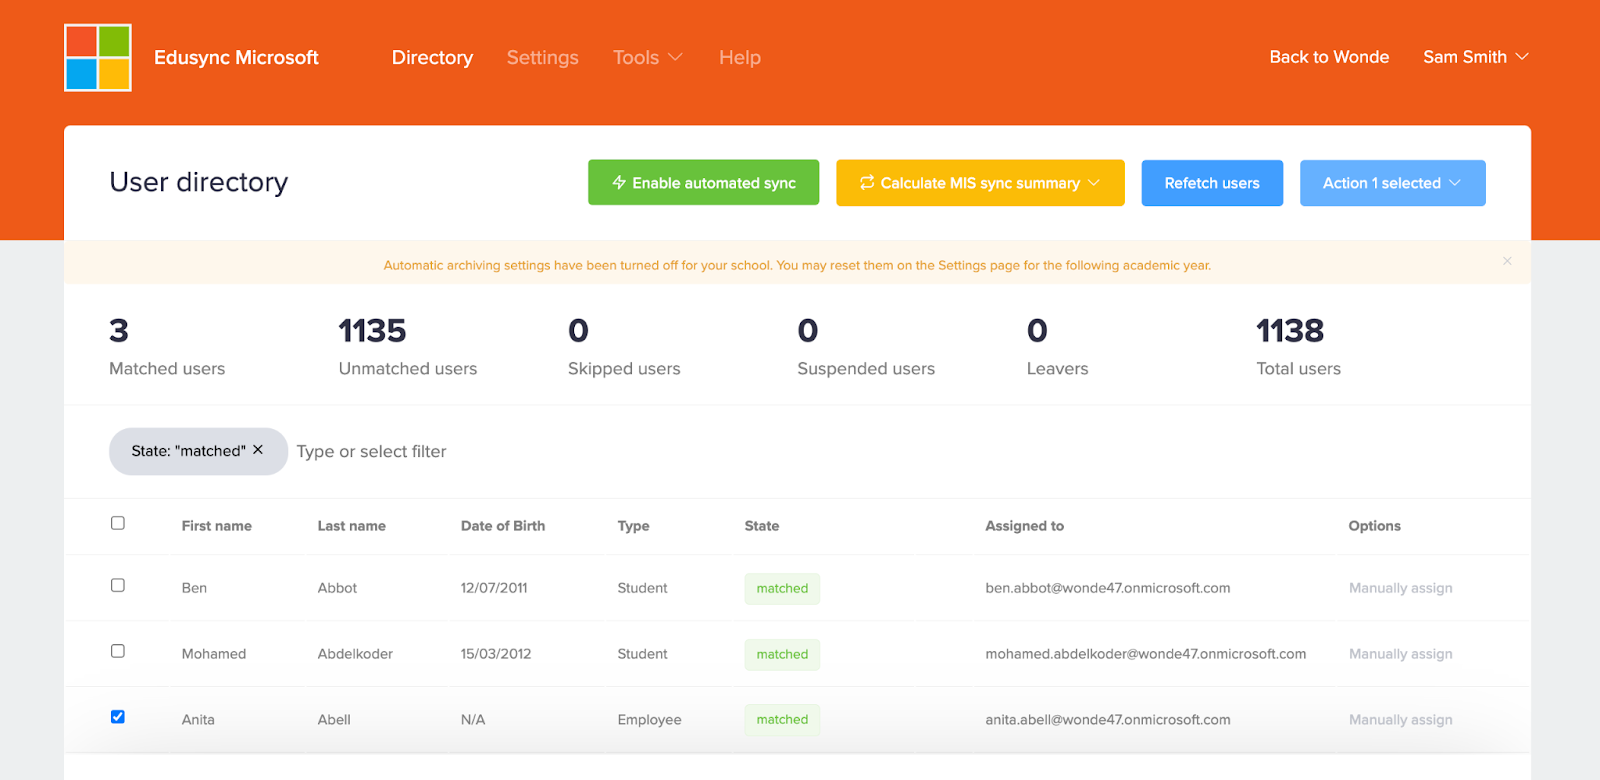The width and height of the screenshot is (1600, 780).
Task: Expand the Tools menu
Action: pos(647,58)
